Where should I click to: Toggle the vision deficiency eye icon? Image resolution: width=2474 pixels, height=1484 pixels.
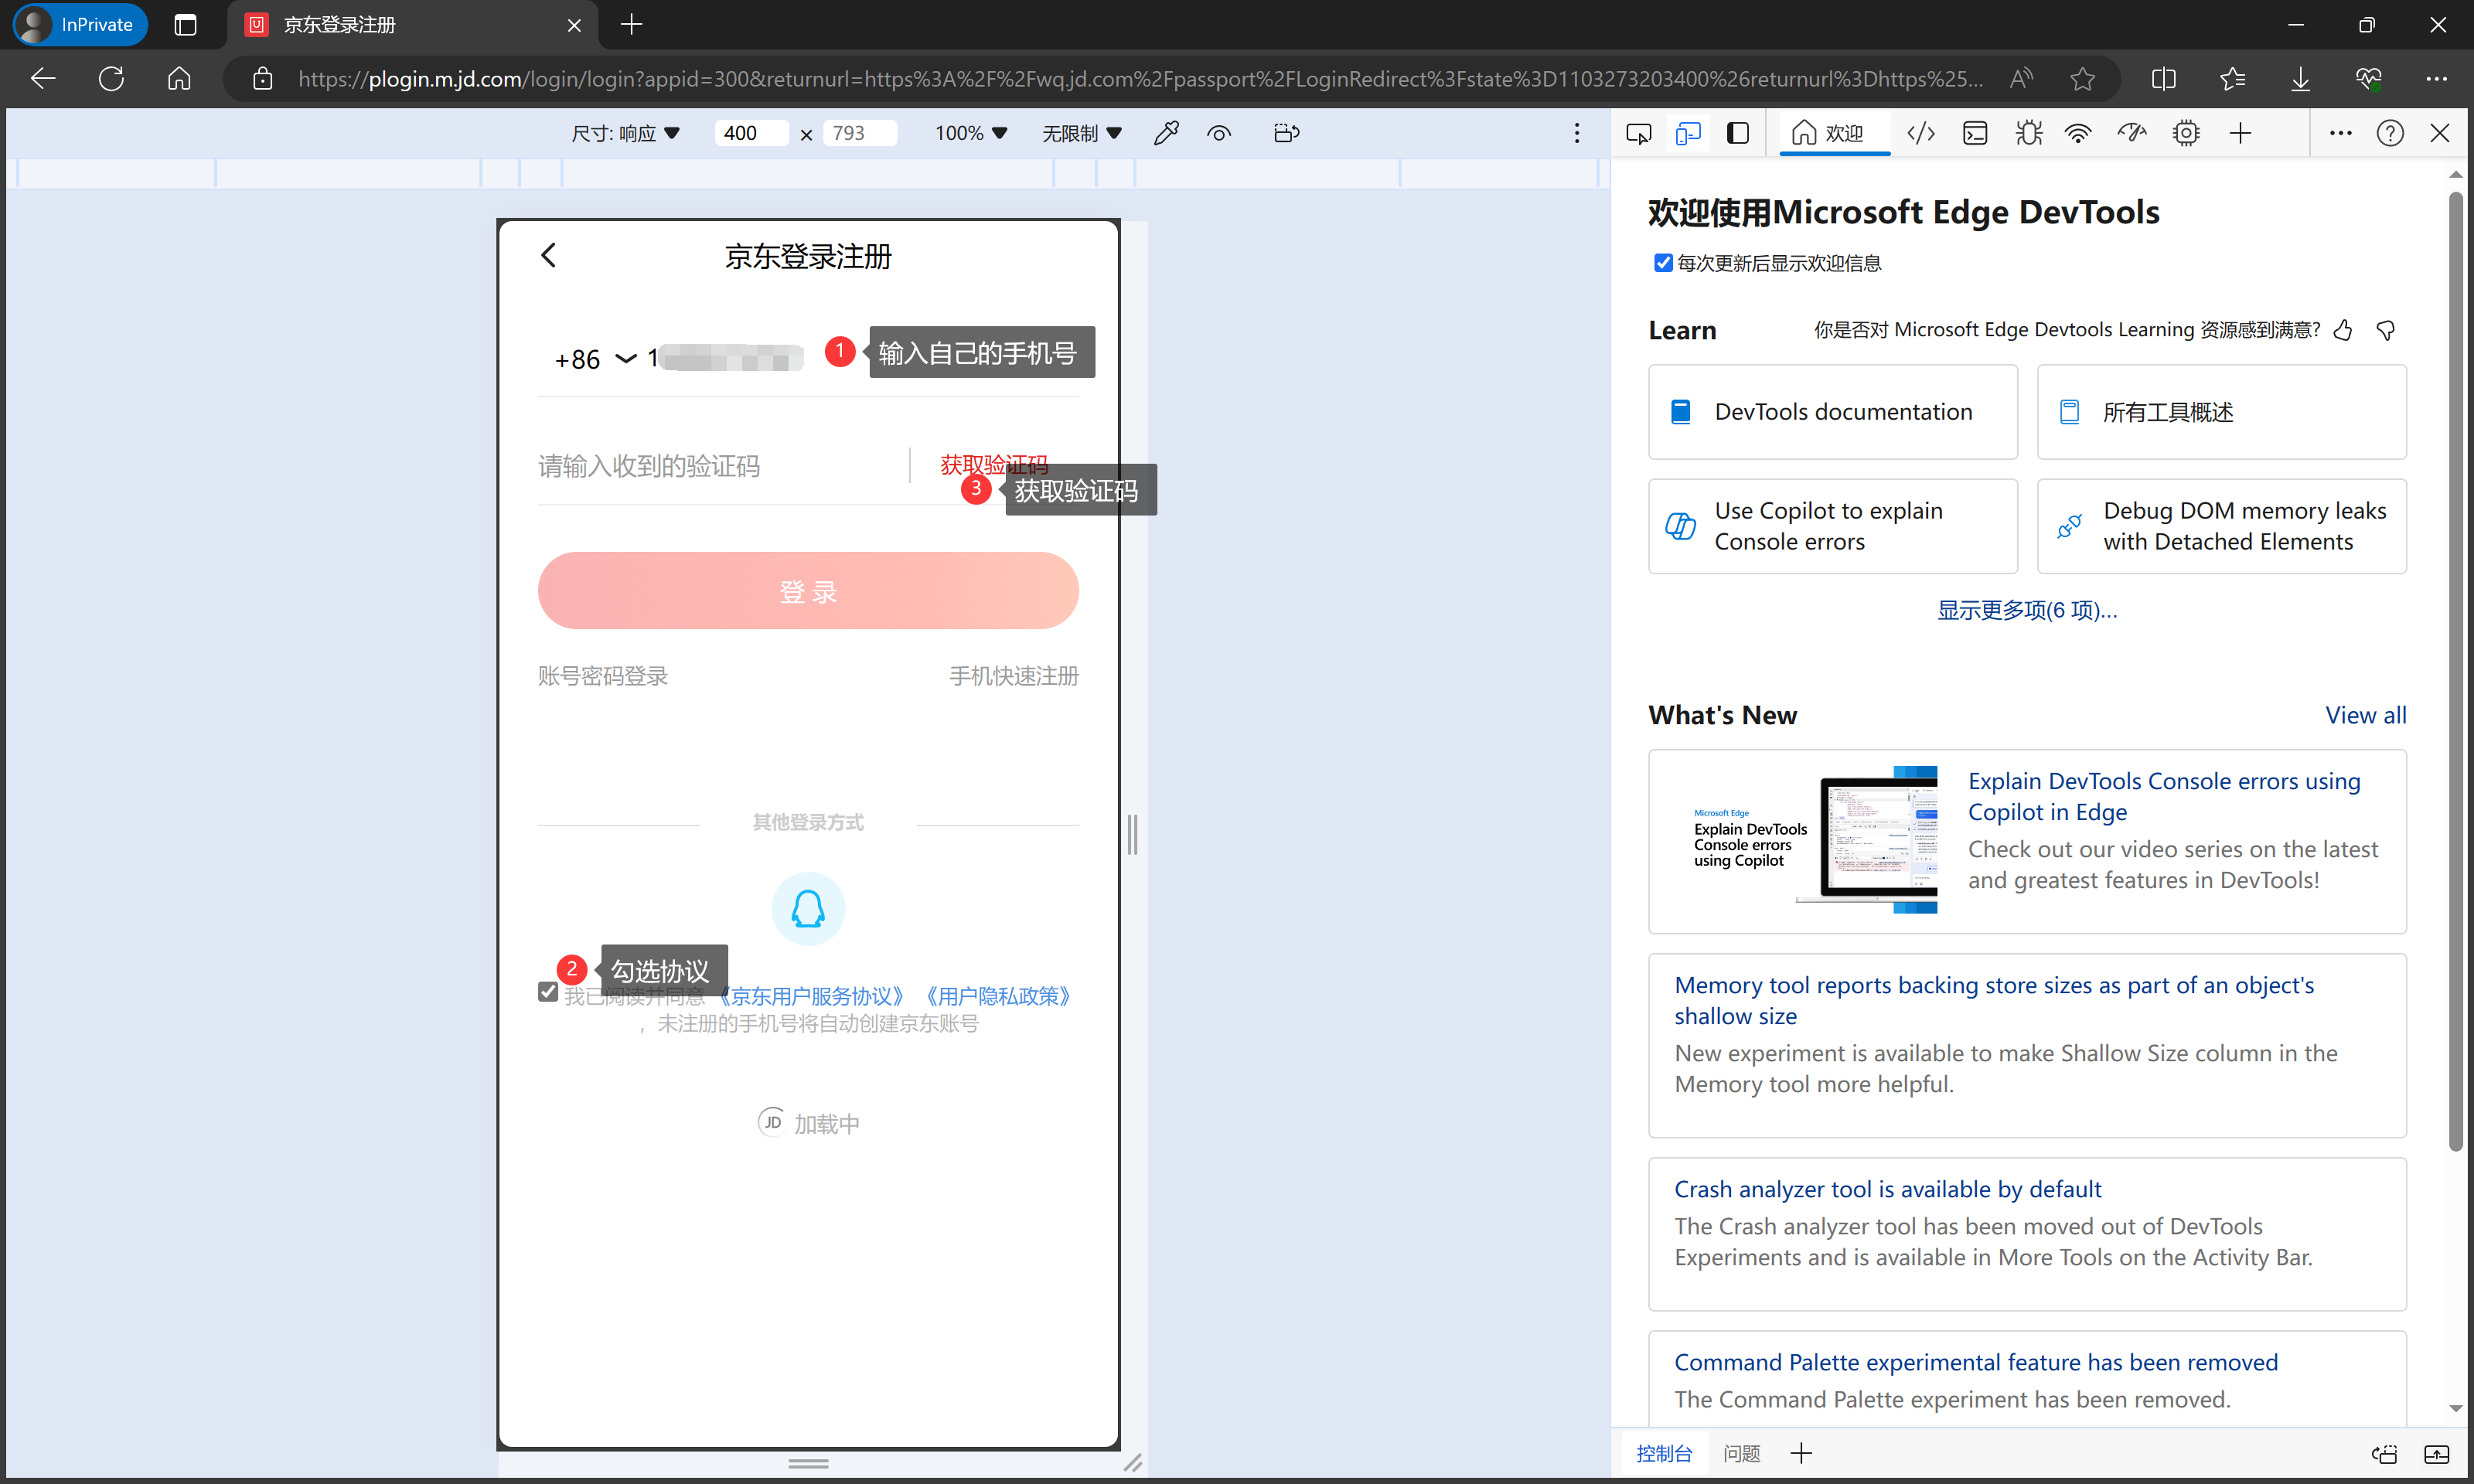pos(1219,133)
